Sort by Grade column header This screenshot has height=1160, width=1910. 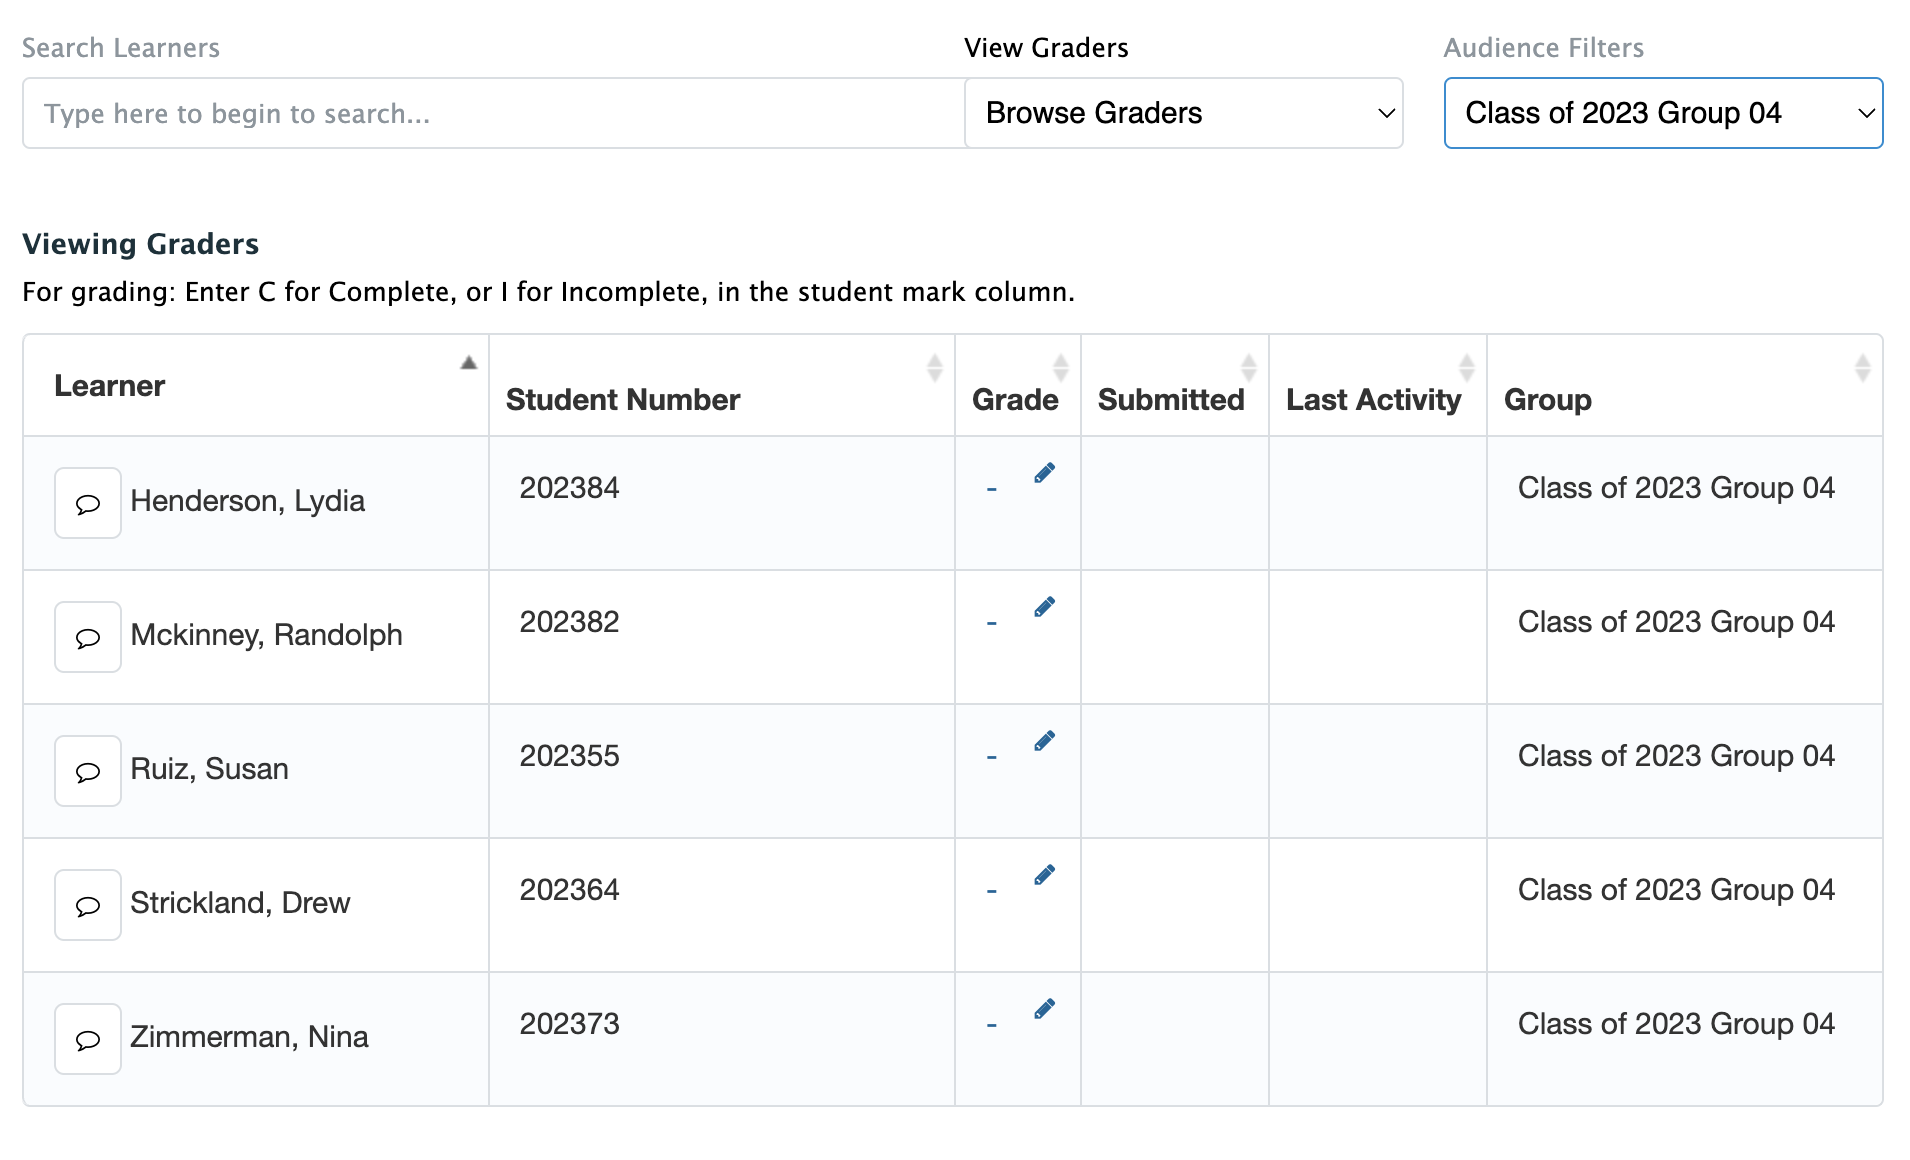[1014, 399]
